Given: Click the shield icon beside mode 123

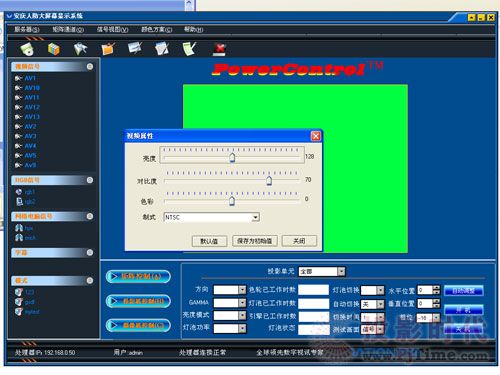Looking at the screenshot, I should (x=19, y=292).
